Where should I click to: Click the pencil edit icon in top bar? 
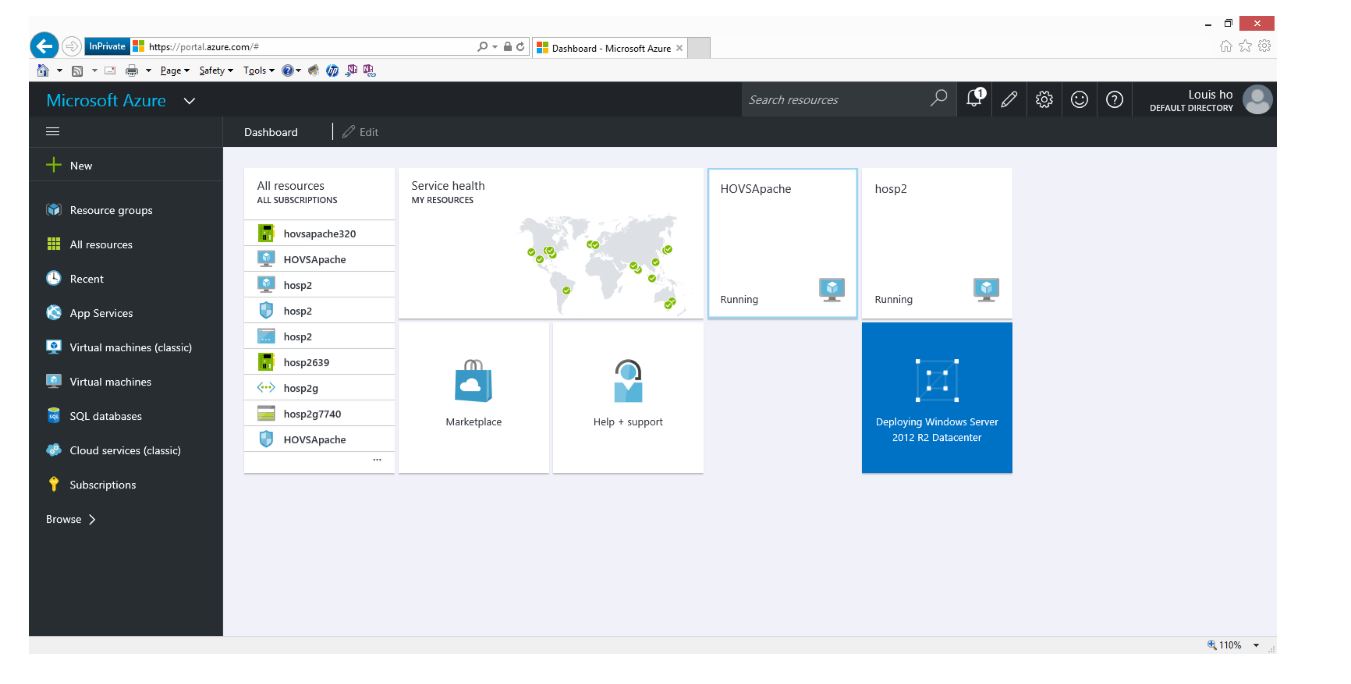1009,99
